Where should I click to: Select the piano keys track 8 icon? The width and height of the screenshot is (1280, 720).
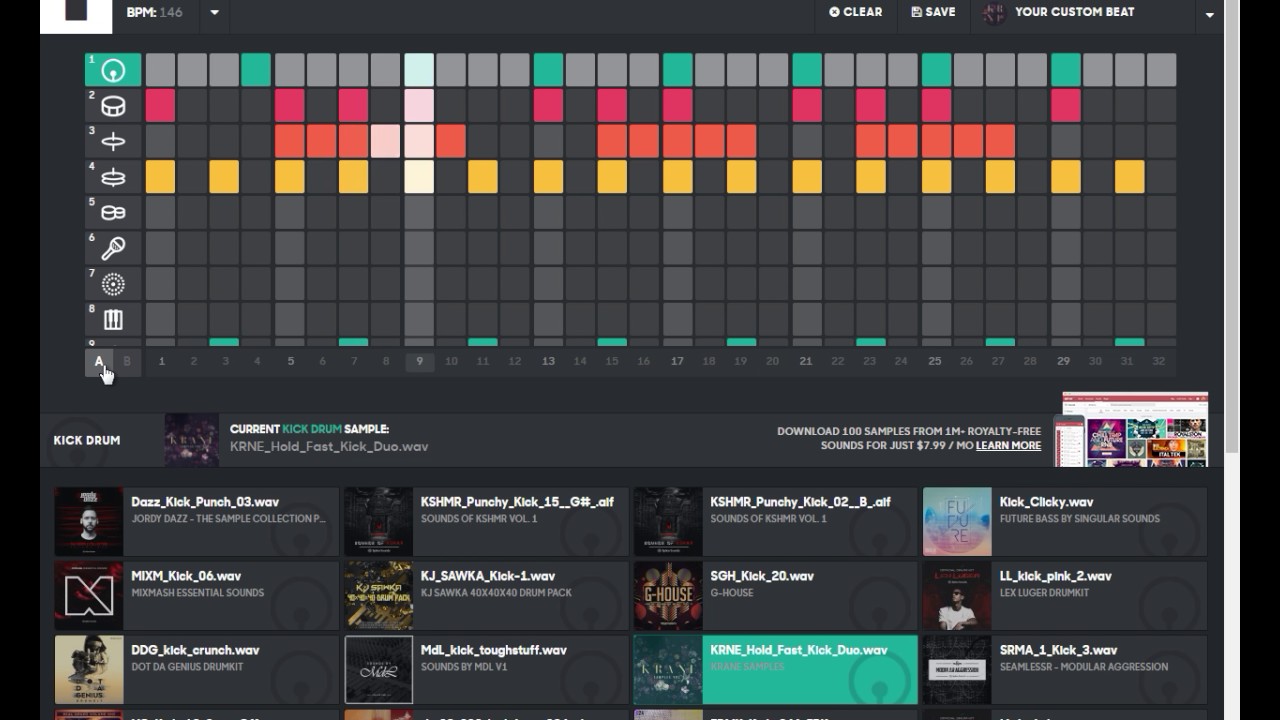point(113,320)
